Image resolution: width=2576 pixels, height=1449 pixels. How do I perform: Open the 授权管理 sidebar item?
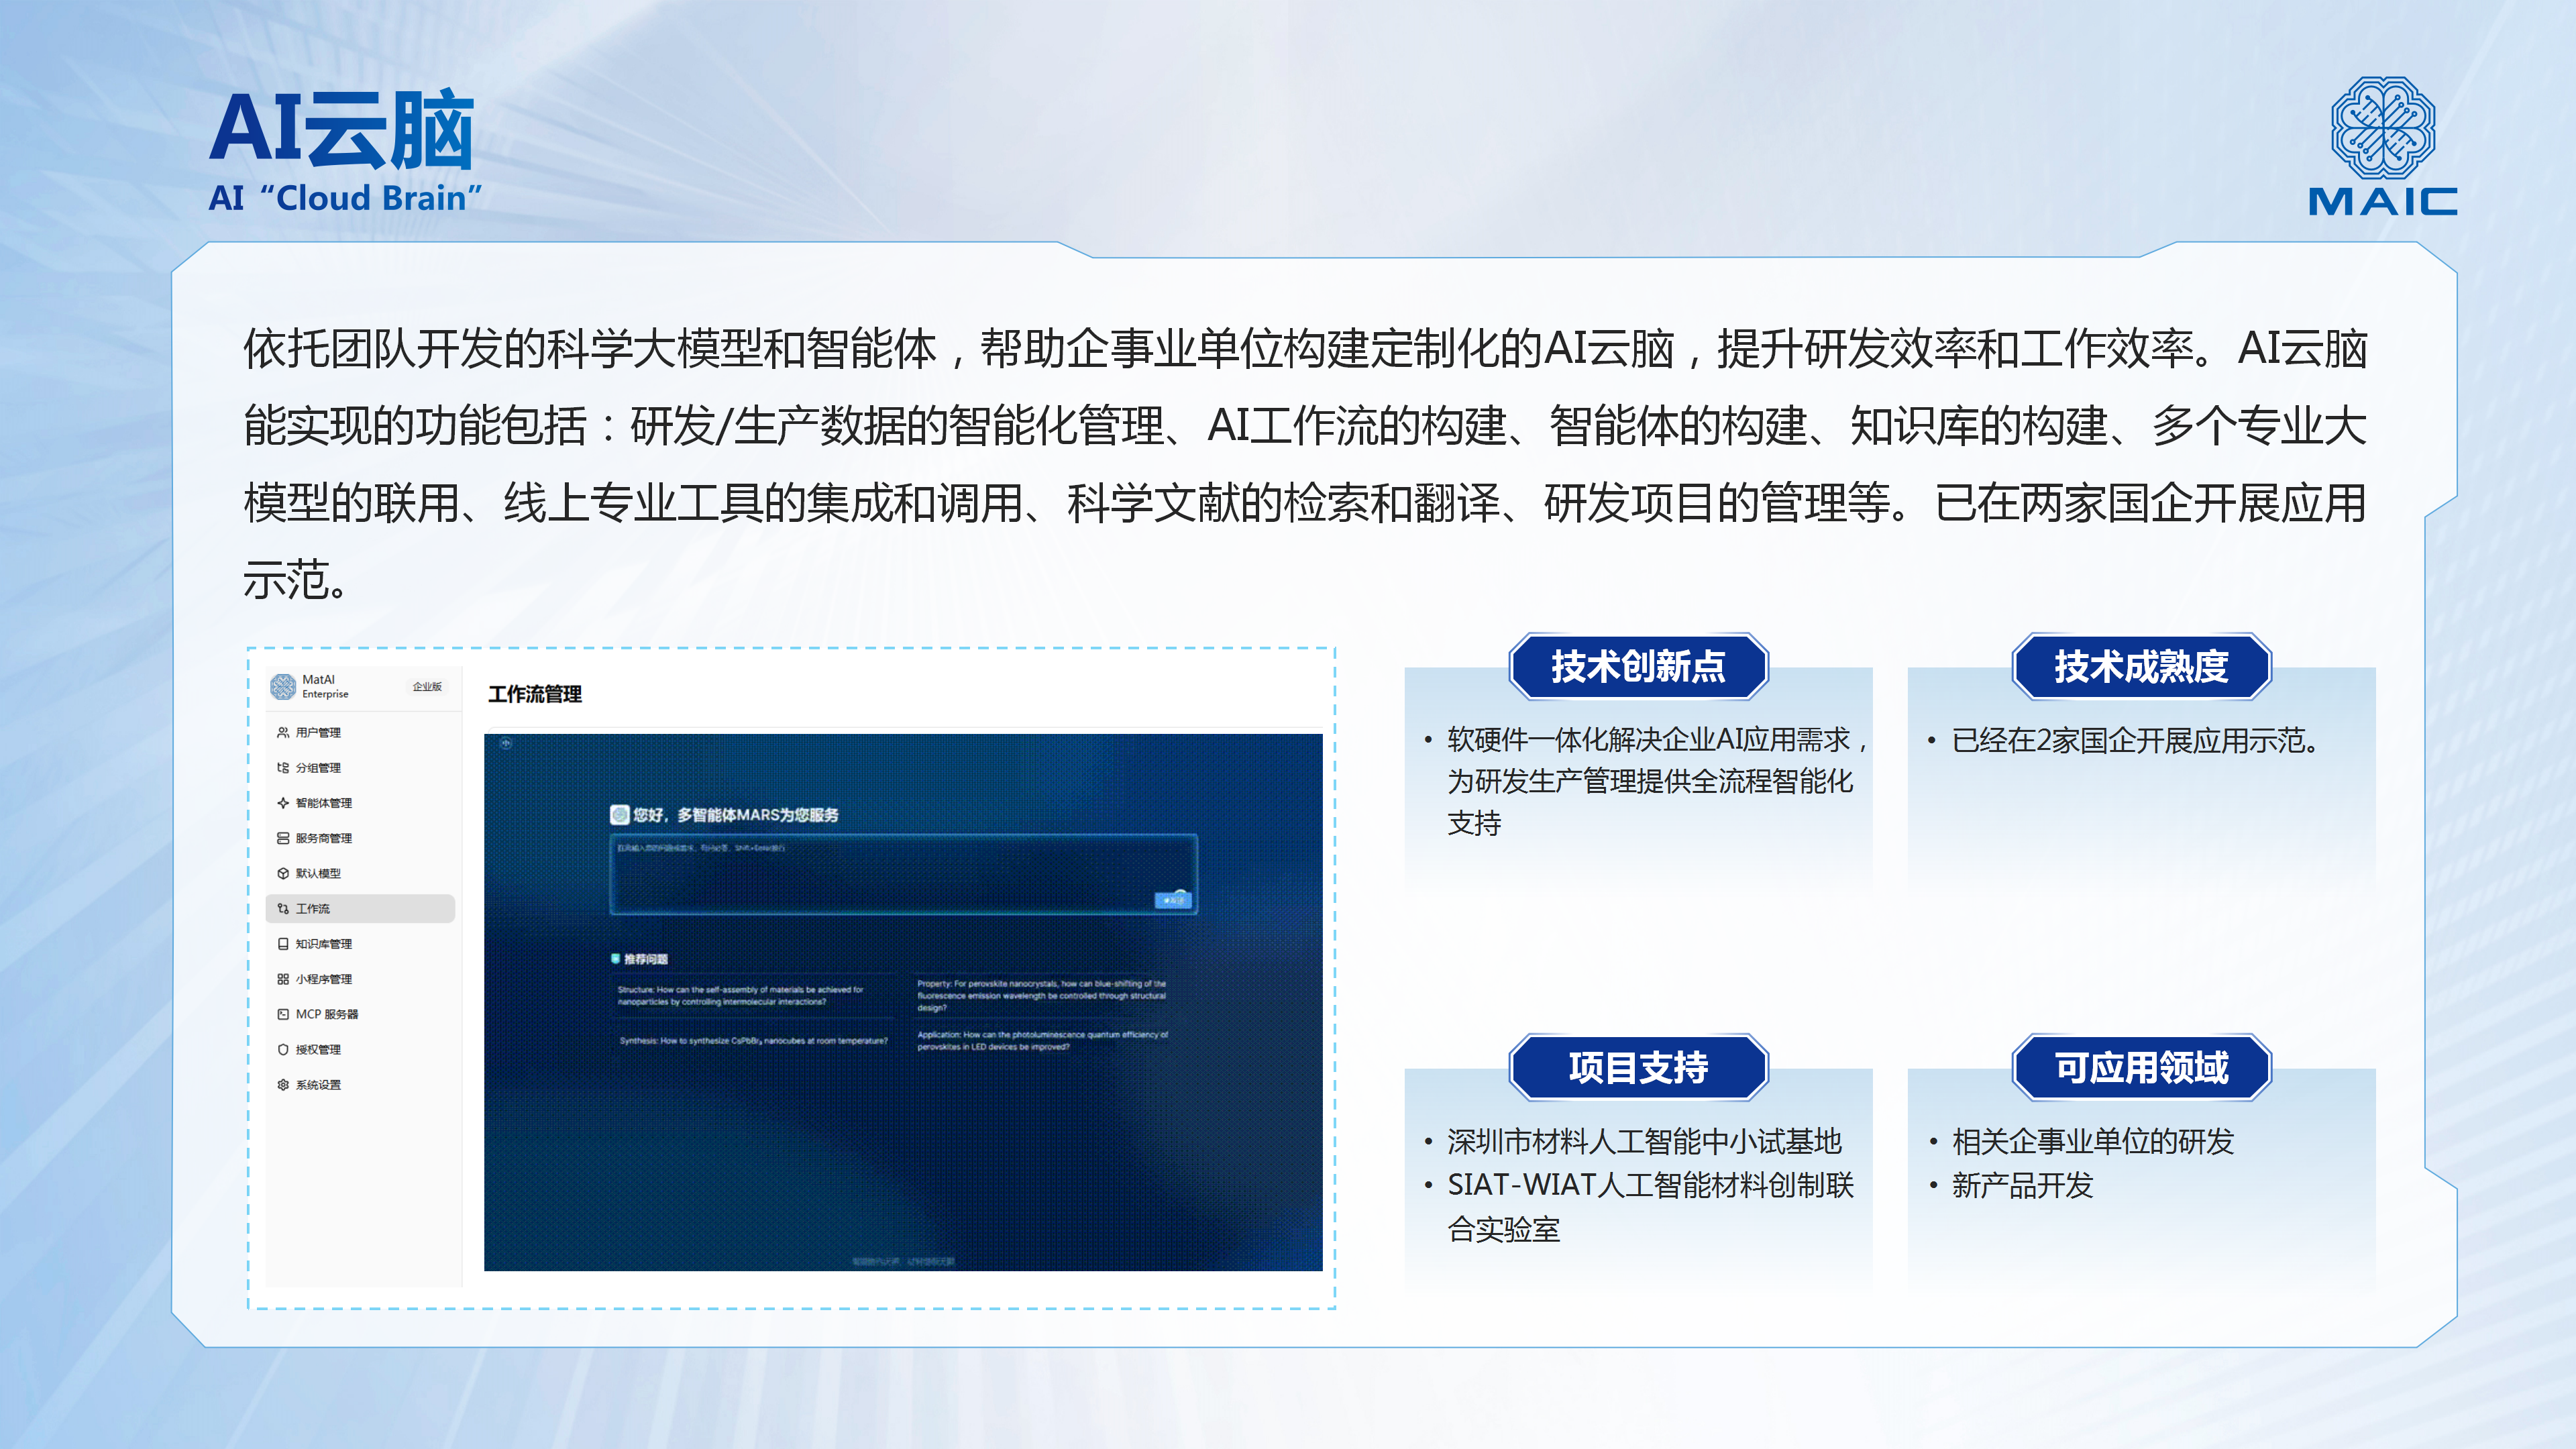point(360,1049)
